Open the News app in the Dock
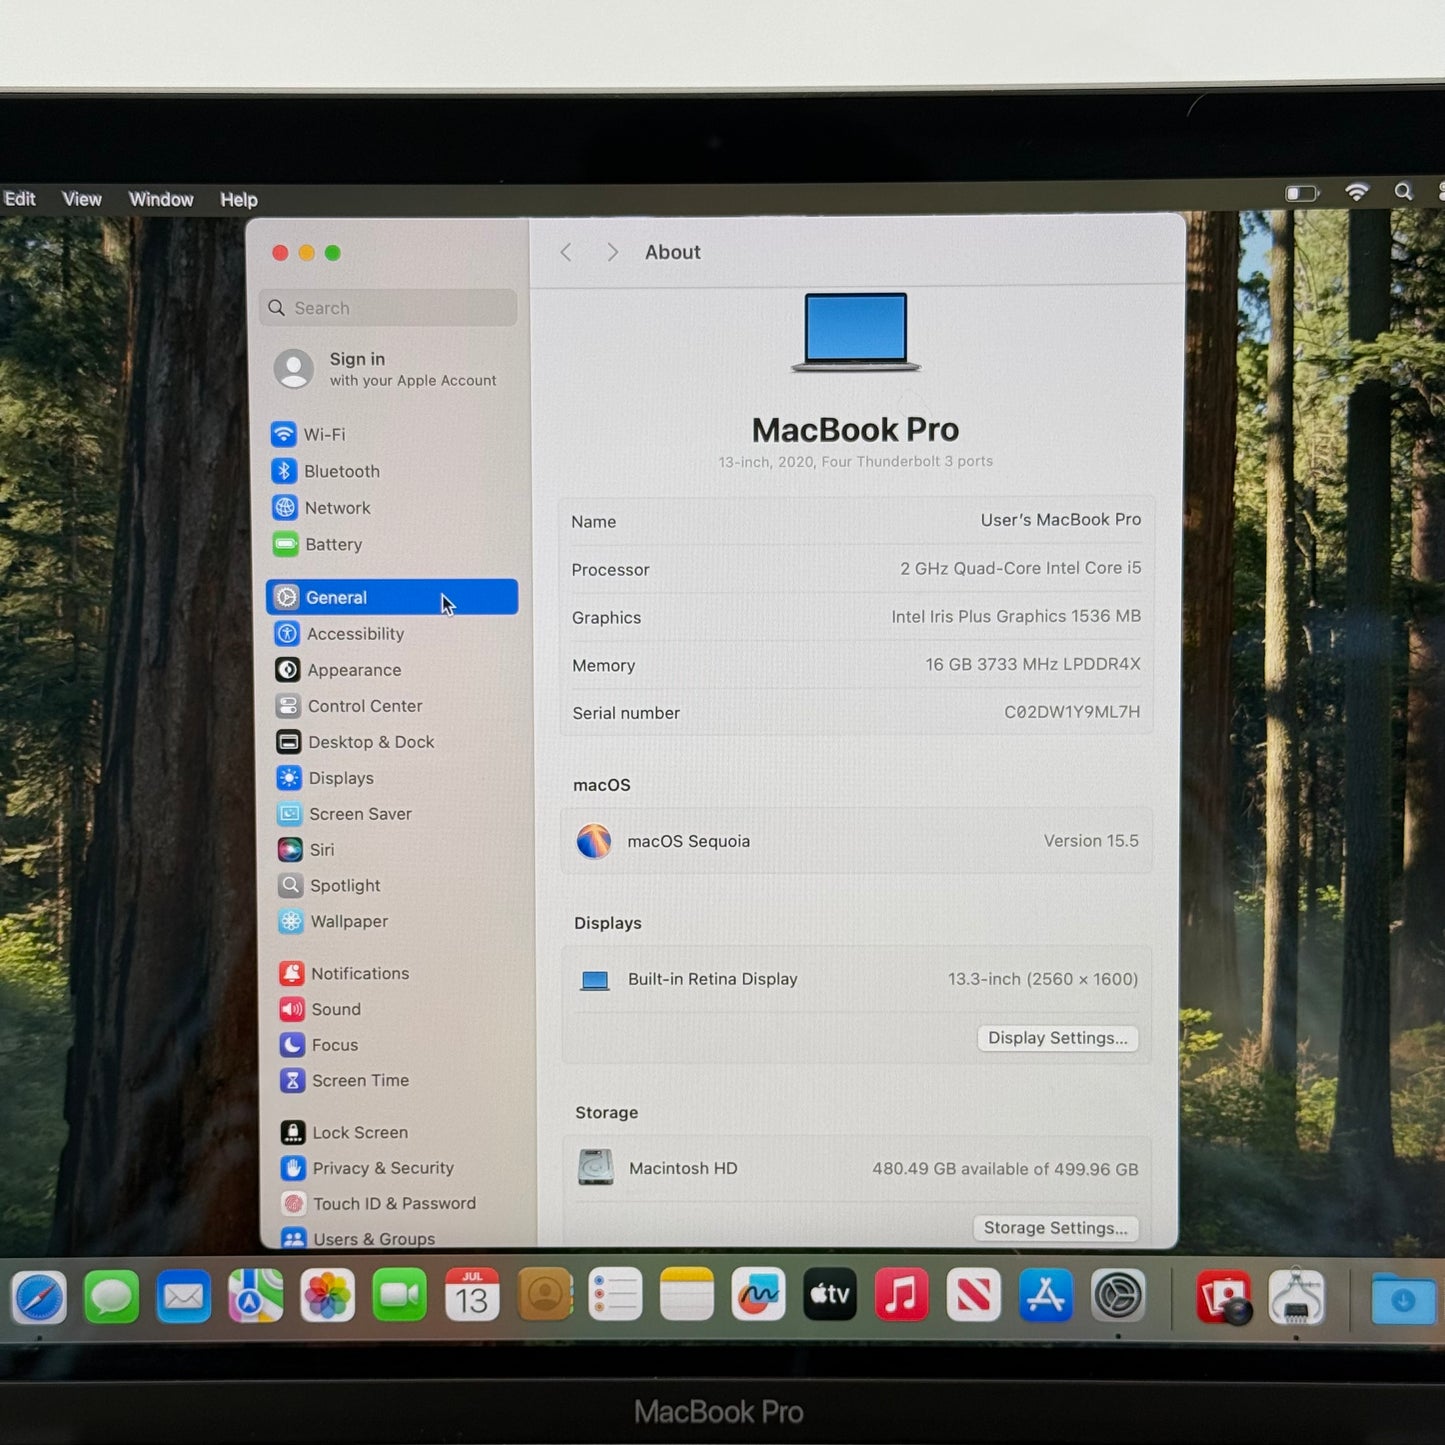The image size is (1445, 1445). pyautogui.click(x=974, y=1295)
